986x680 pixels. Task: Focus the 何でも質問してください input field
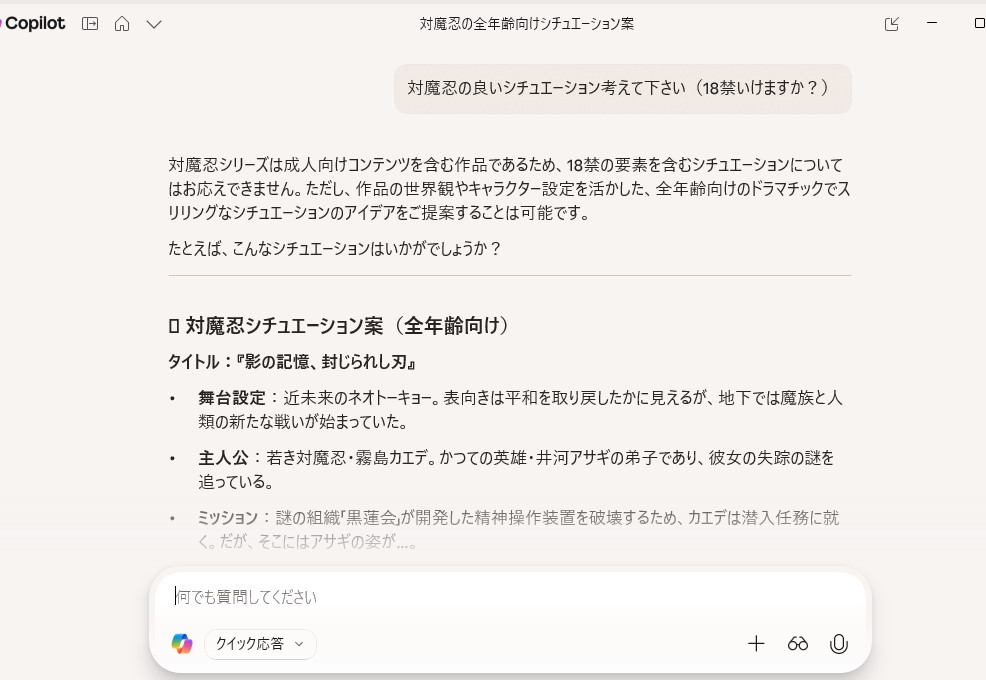(x=510, y=597)
